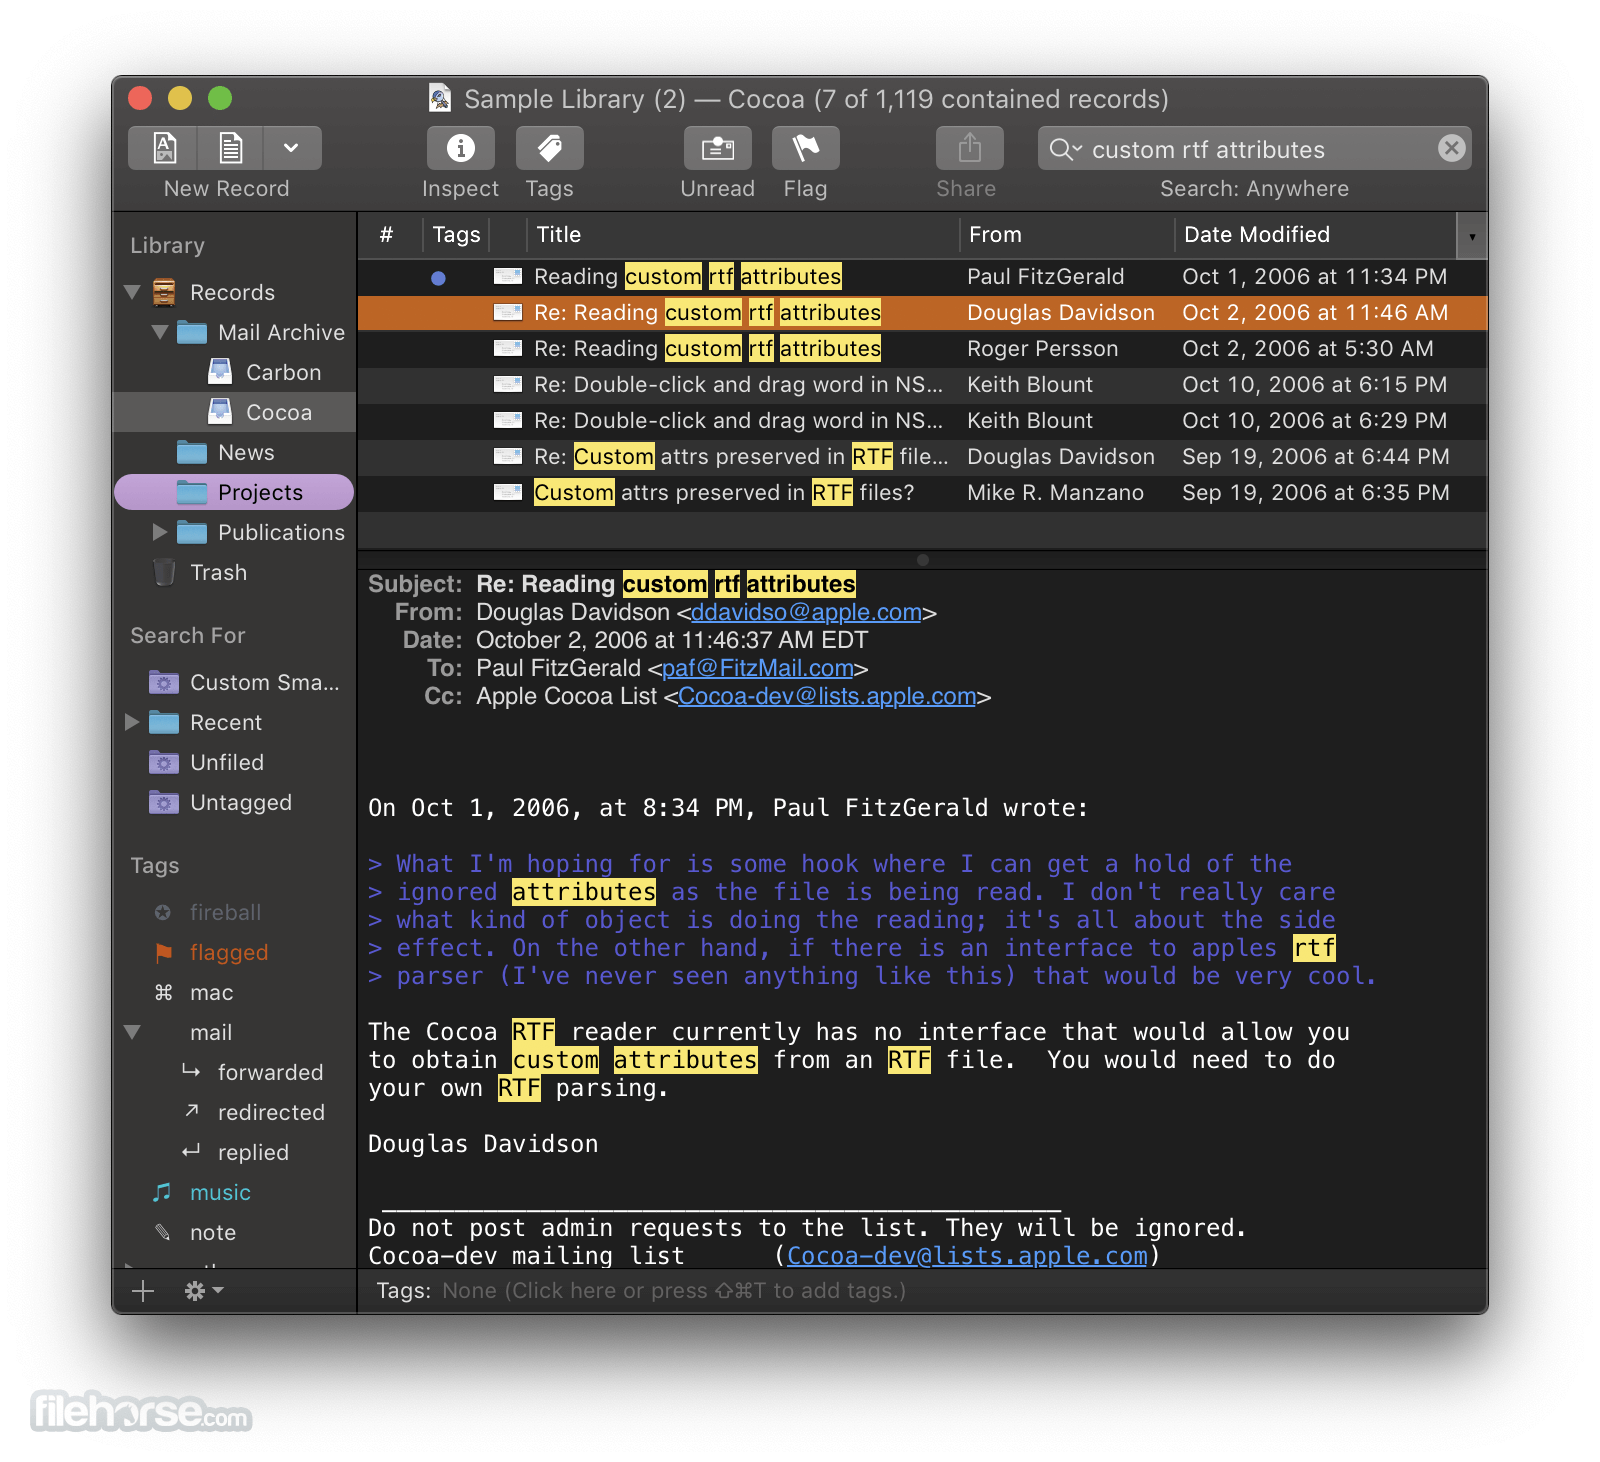
Task: Open the Inspect info panel
Action: pos(460,148)
